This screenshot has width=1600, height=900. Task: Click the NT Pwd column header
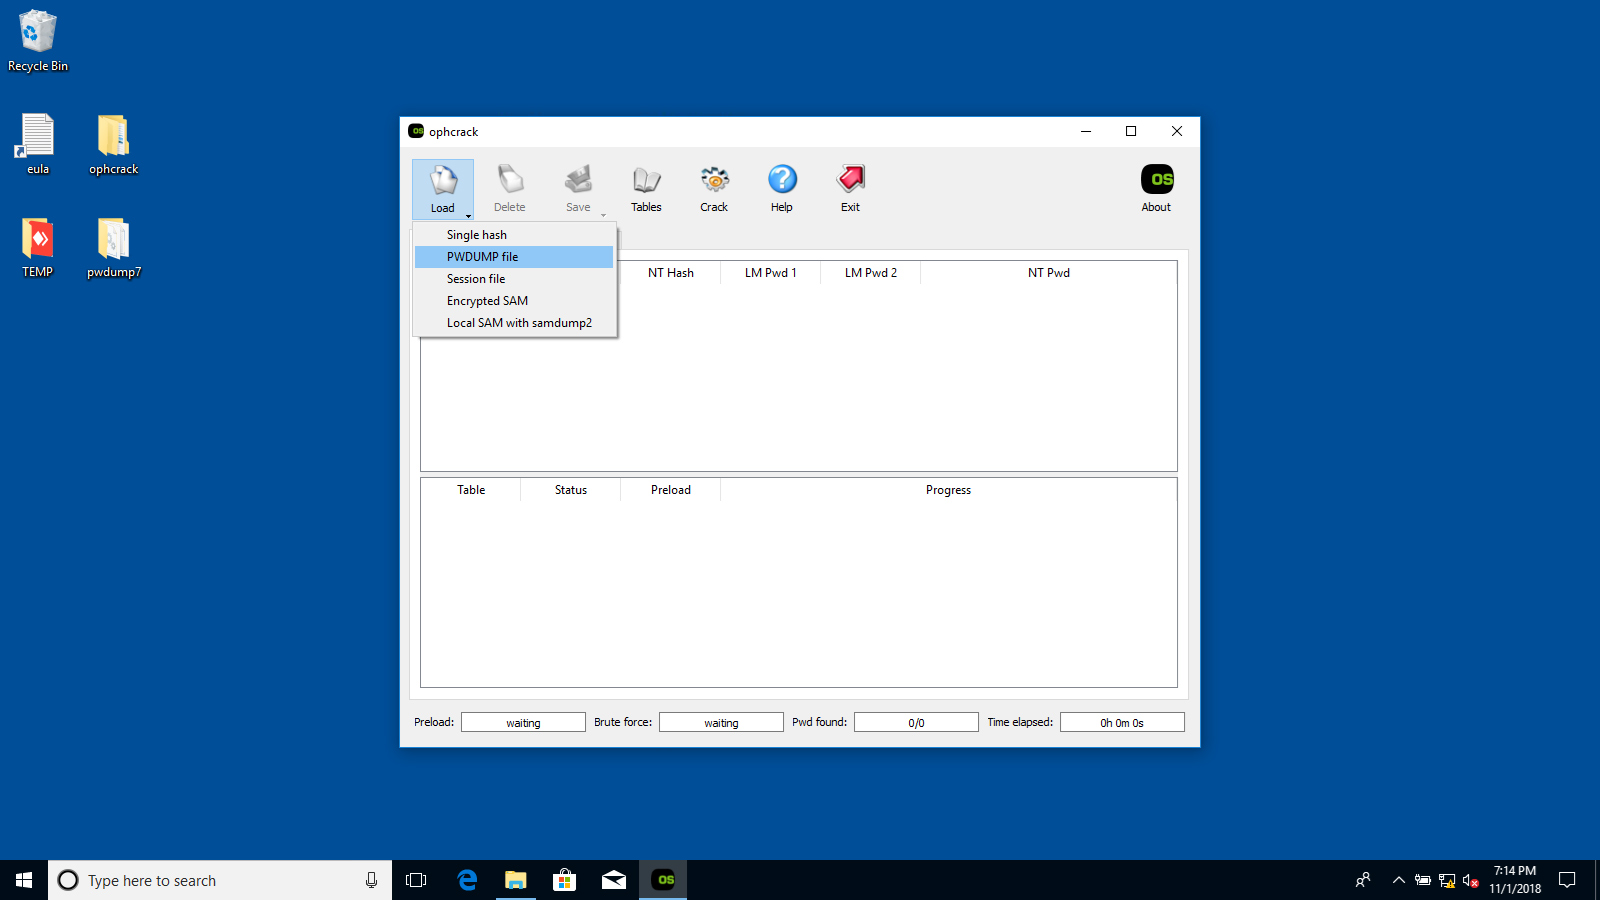1048,273
